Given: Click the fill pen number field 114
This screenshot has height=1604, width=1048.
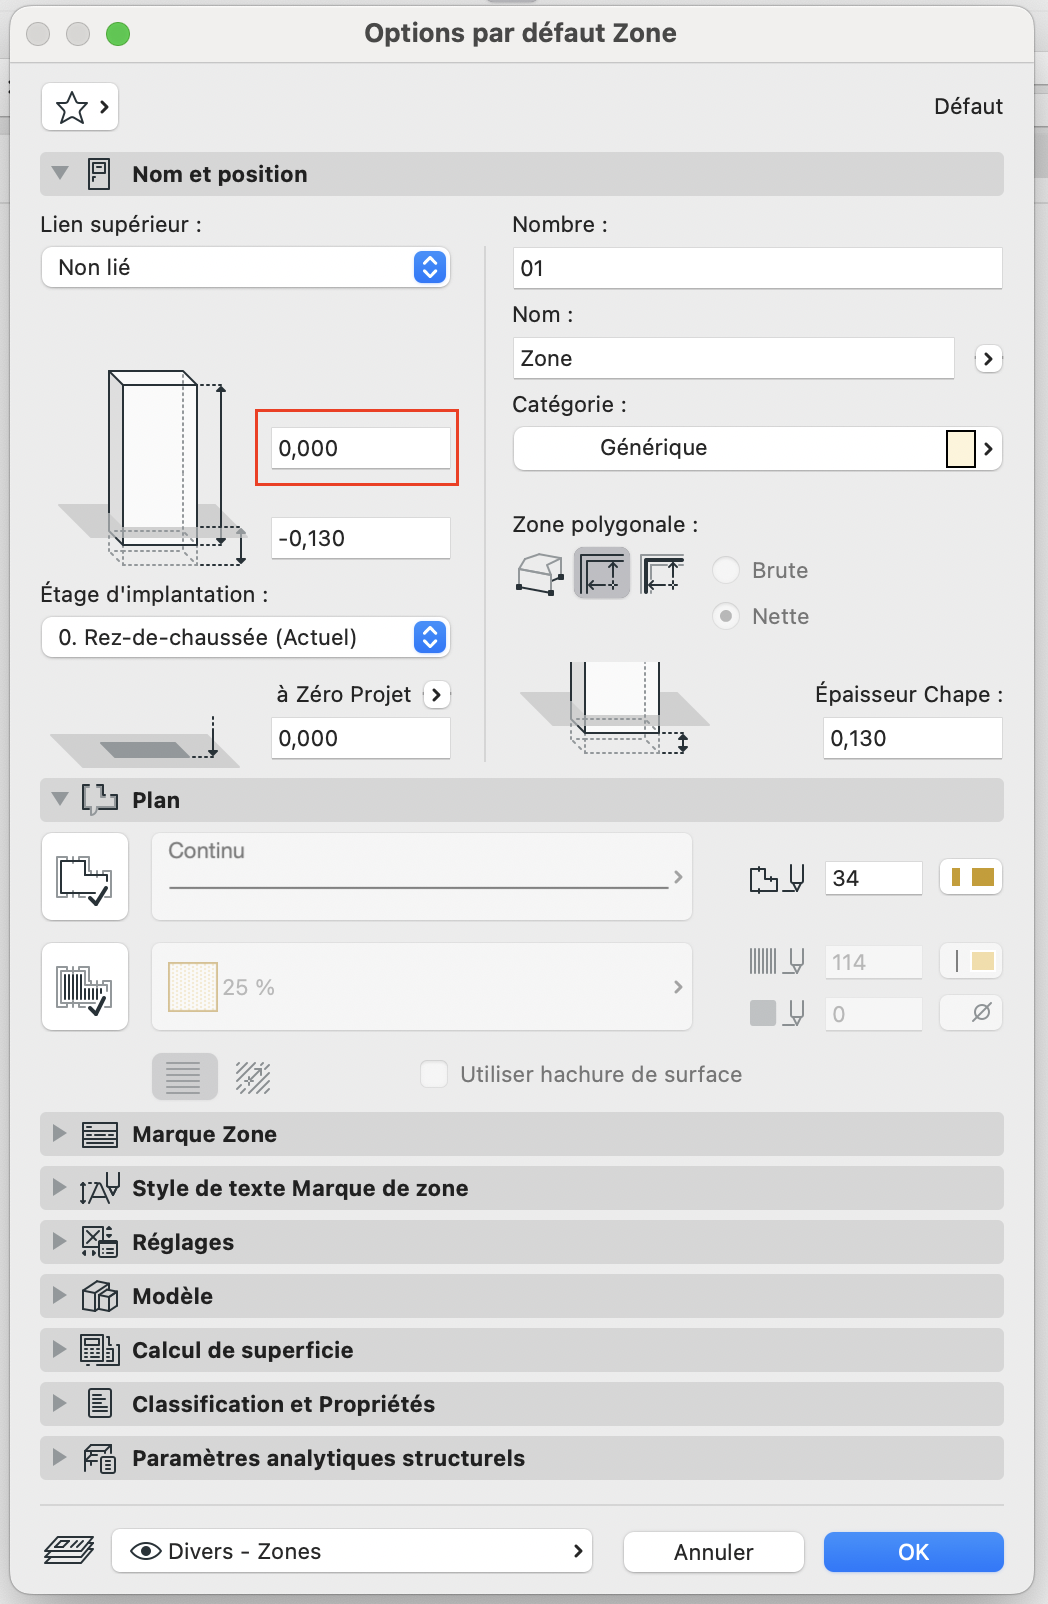Looking at the screenshot, I should coord(874,962).
